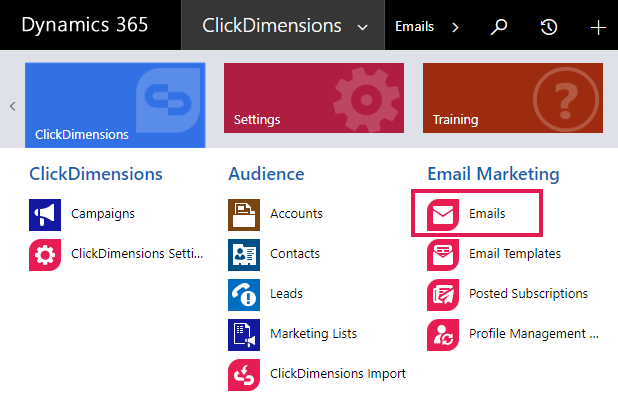Open the ClickDimensions Setti... link
This screenshot has width=618, height=409.
coord(137,253)
